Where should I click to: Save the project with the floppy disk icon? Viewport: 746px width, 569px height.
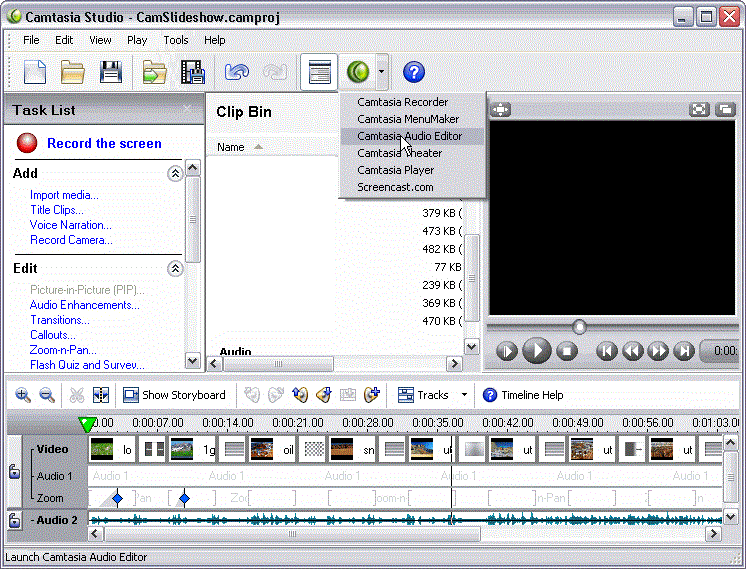[x=110, y=72]
